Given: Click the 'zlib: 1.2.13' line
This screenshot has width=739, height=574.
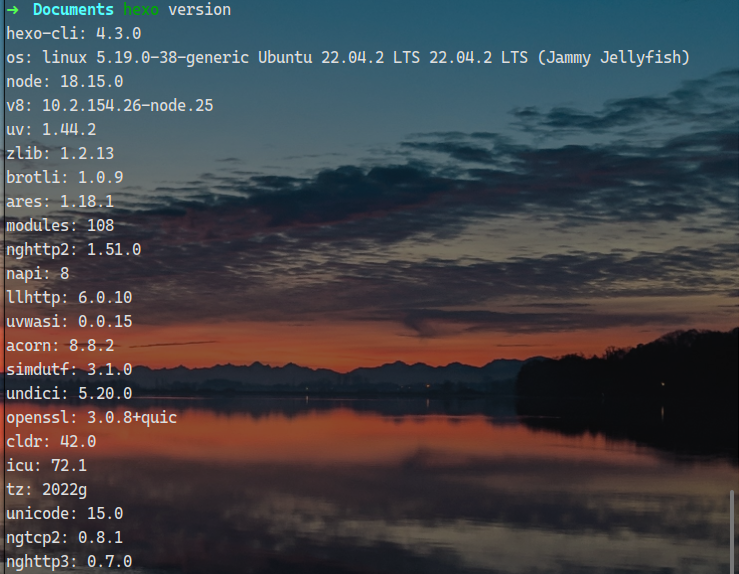Looking at the screenshot, I should tap(60, 153).
